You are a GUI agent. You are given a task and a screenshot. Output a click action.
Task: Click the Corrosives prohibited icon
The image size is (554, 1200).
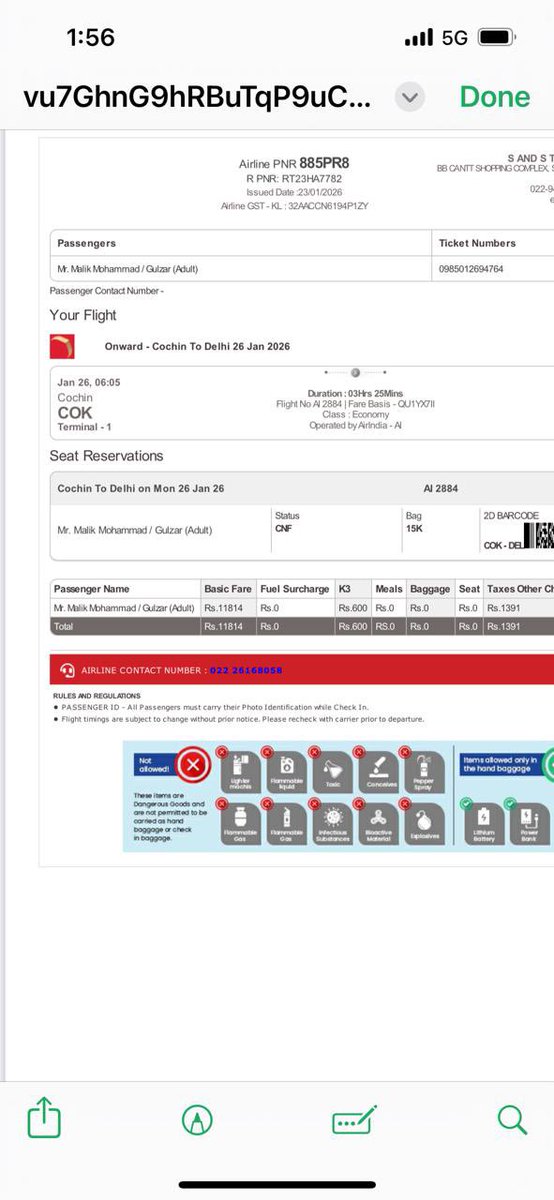click(x=381, y=772)
